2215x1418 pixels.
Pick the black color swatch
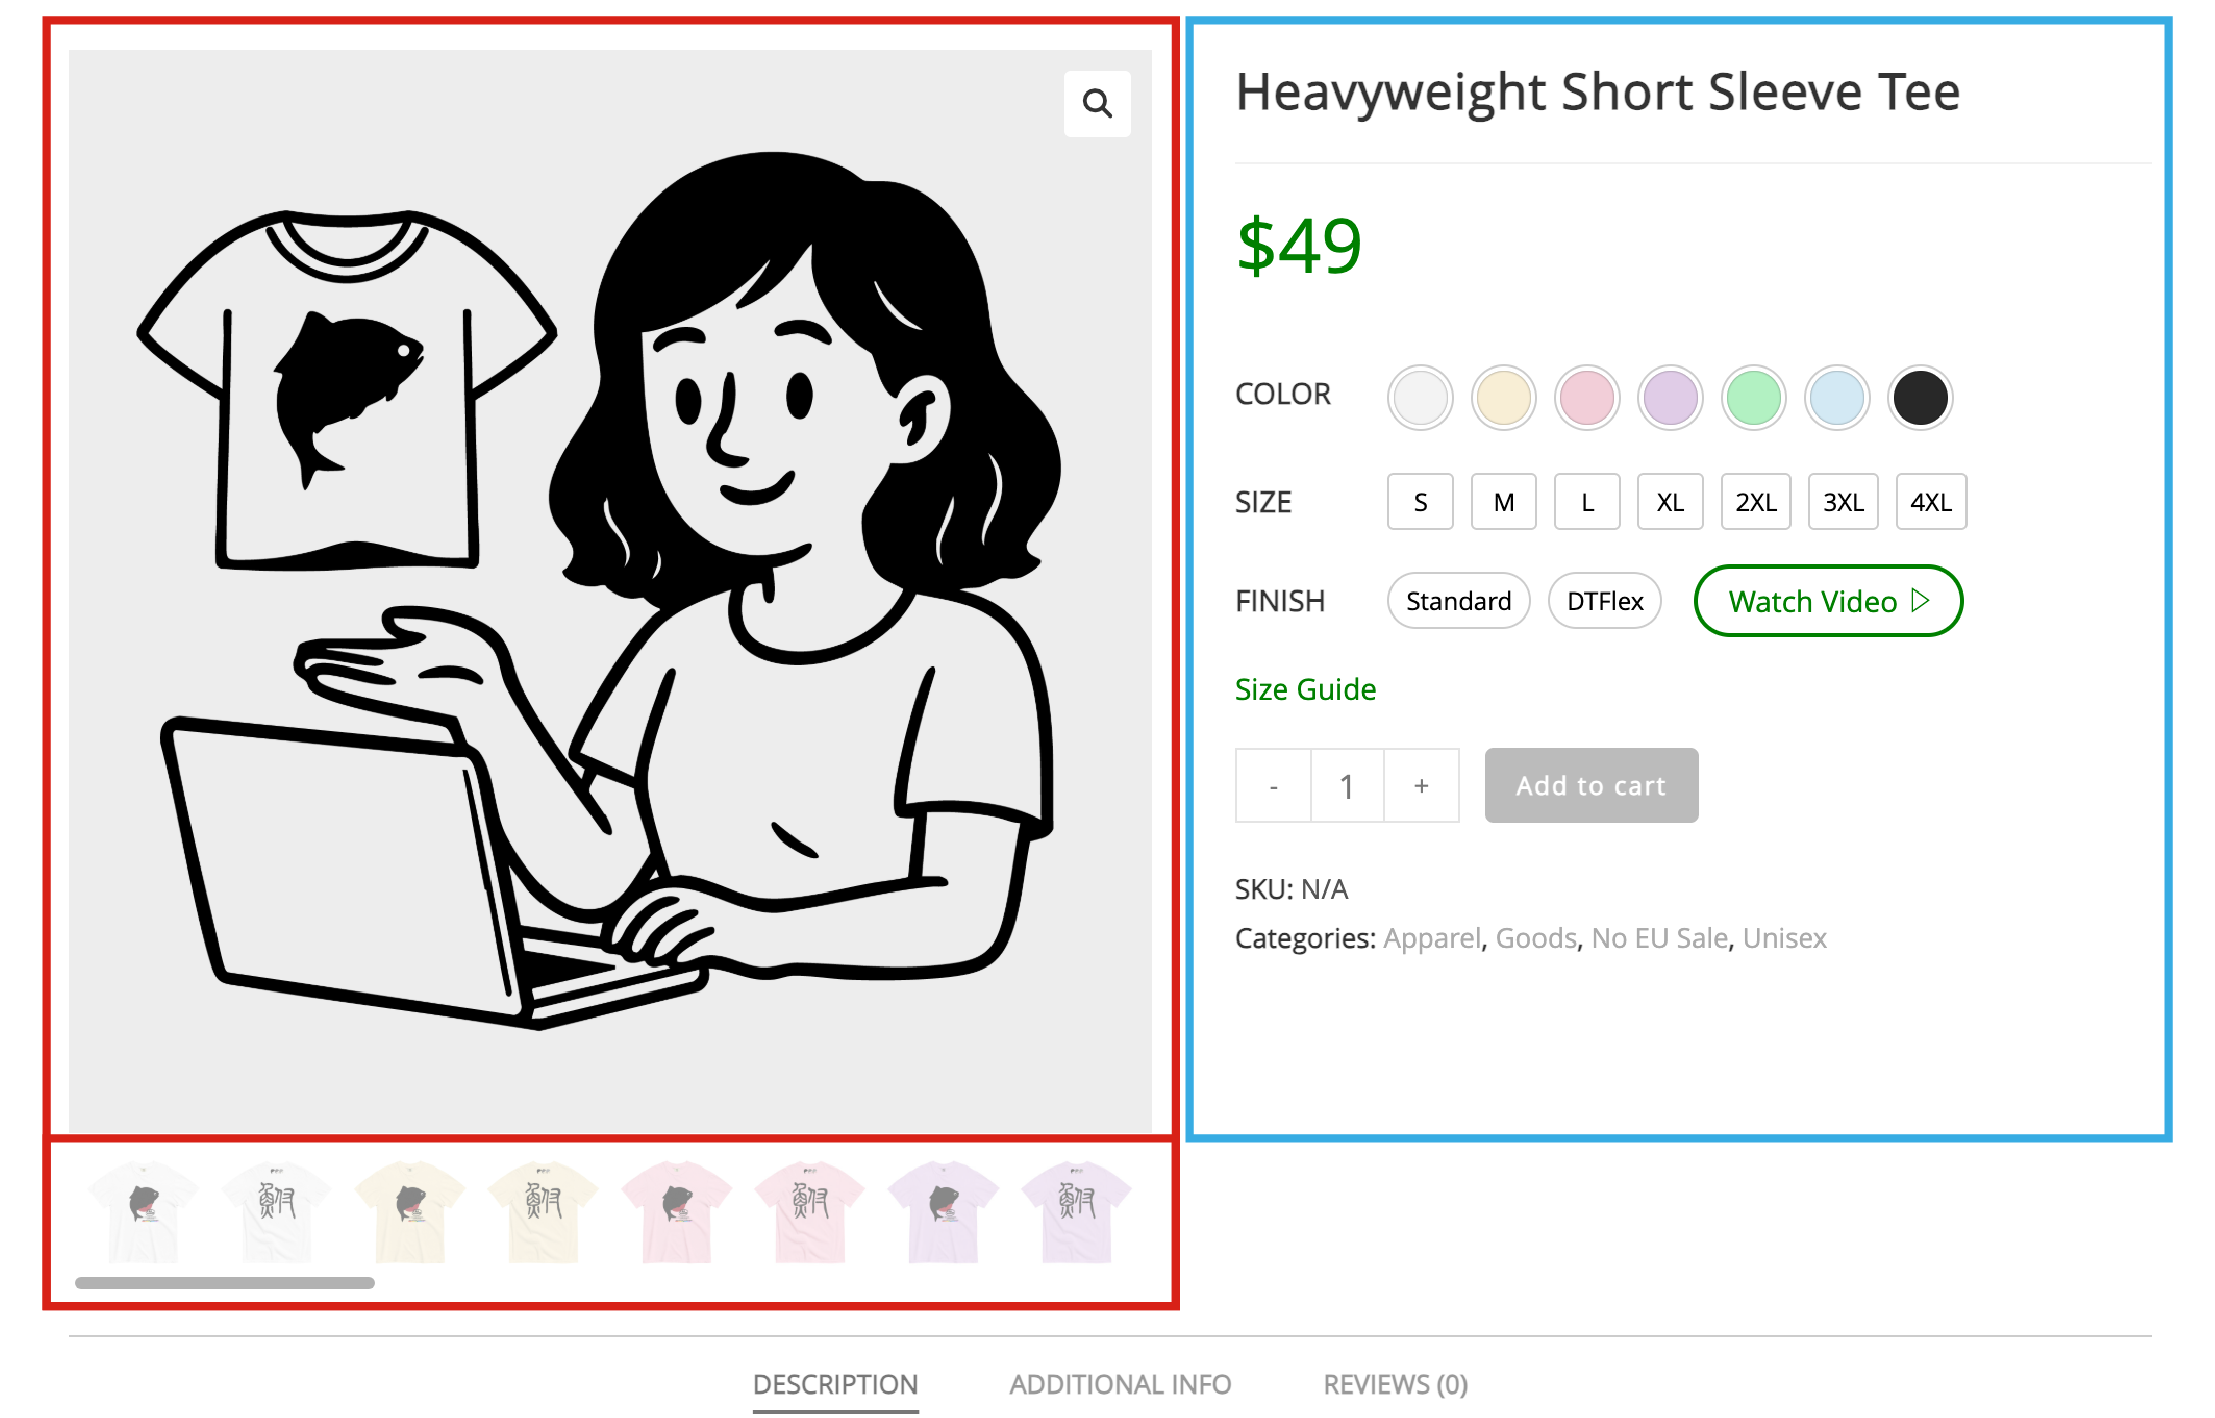pos(1920,397)
